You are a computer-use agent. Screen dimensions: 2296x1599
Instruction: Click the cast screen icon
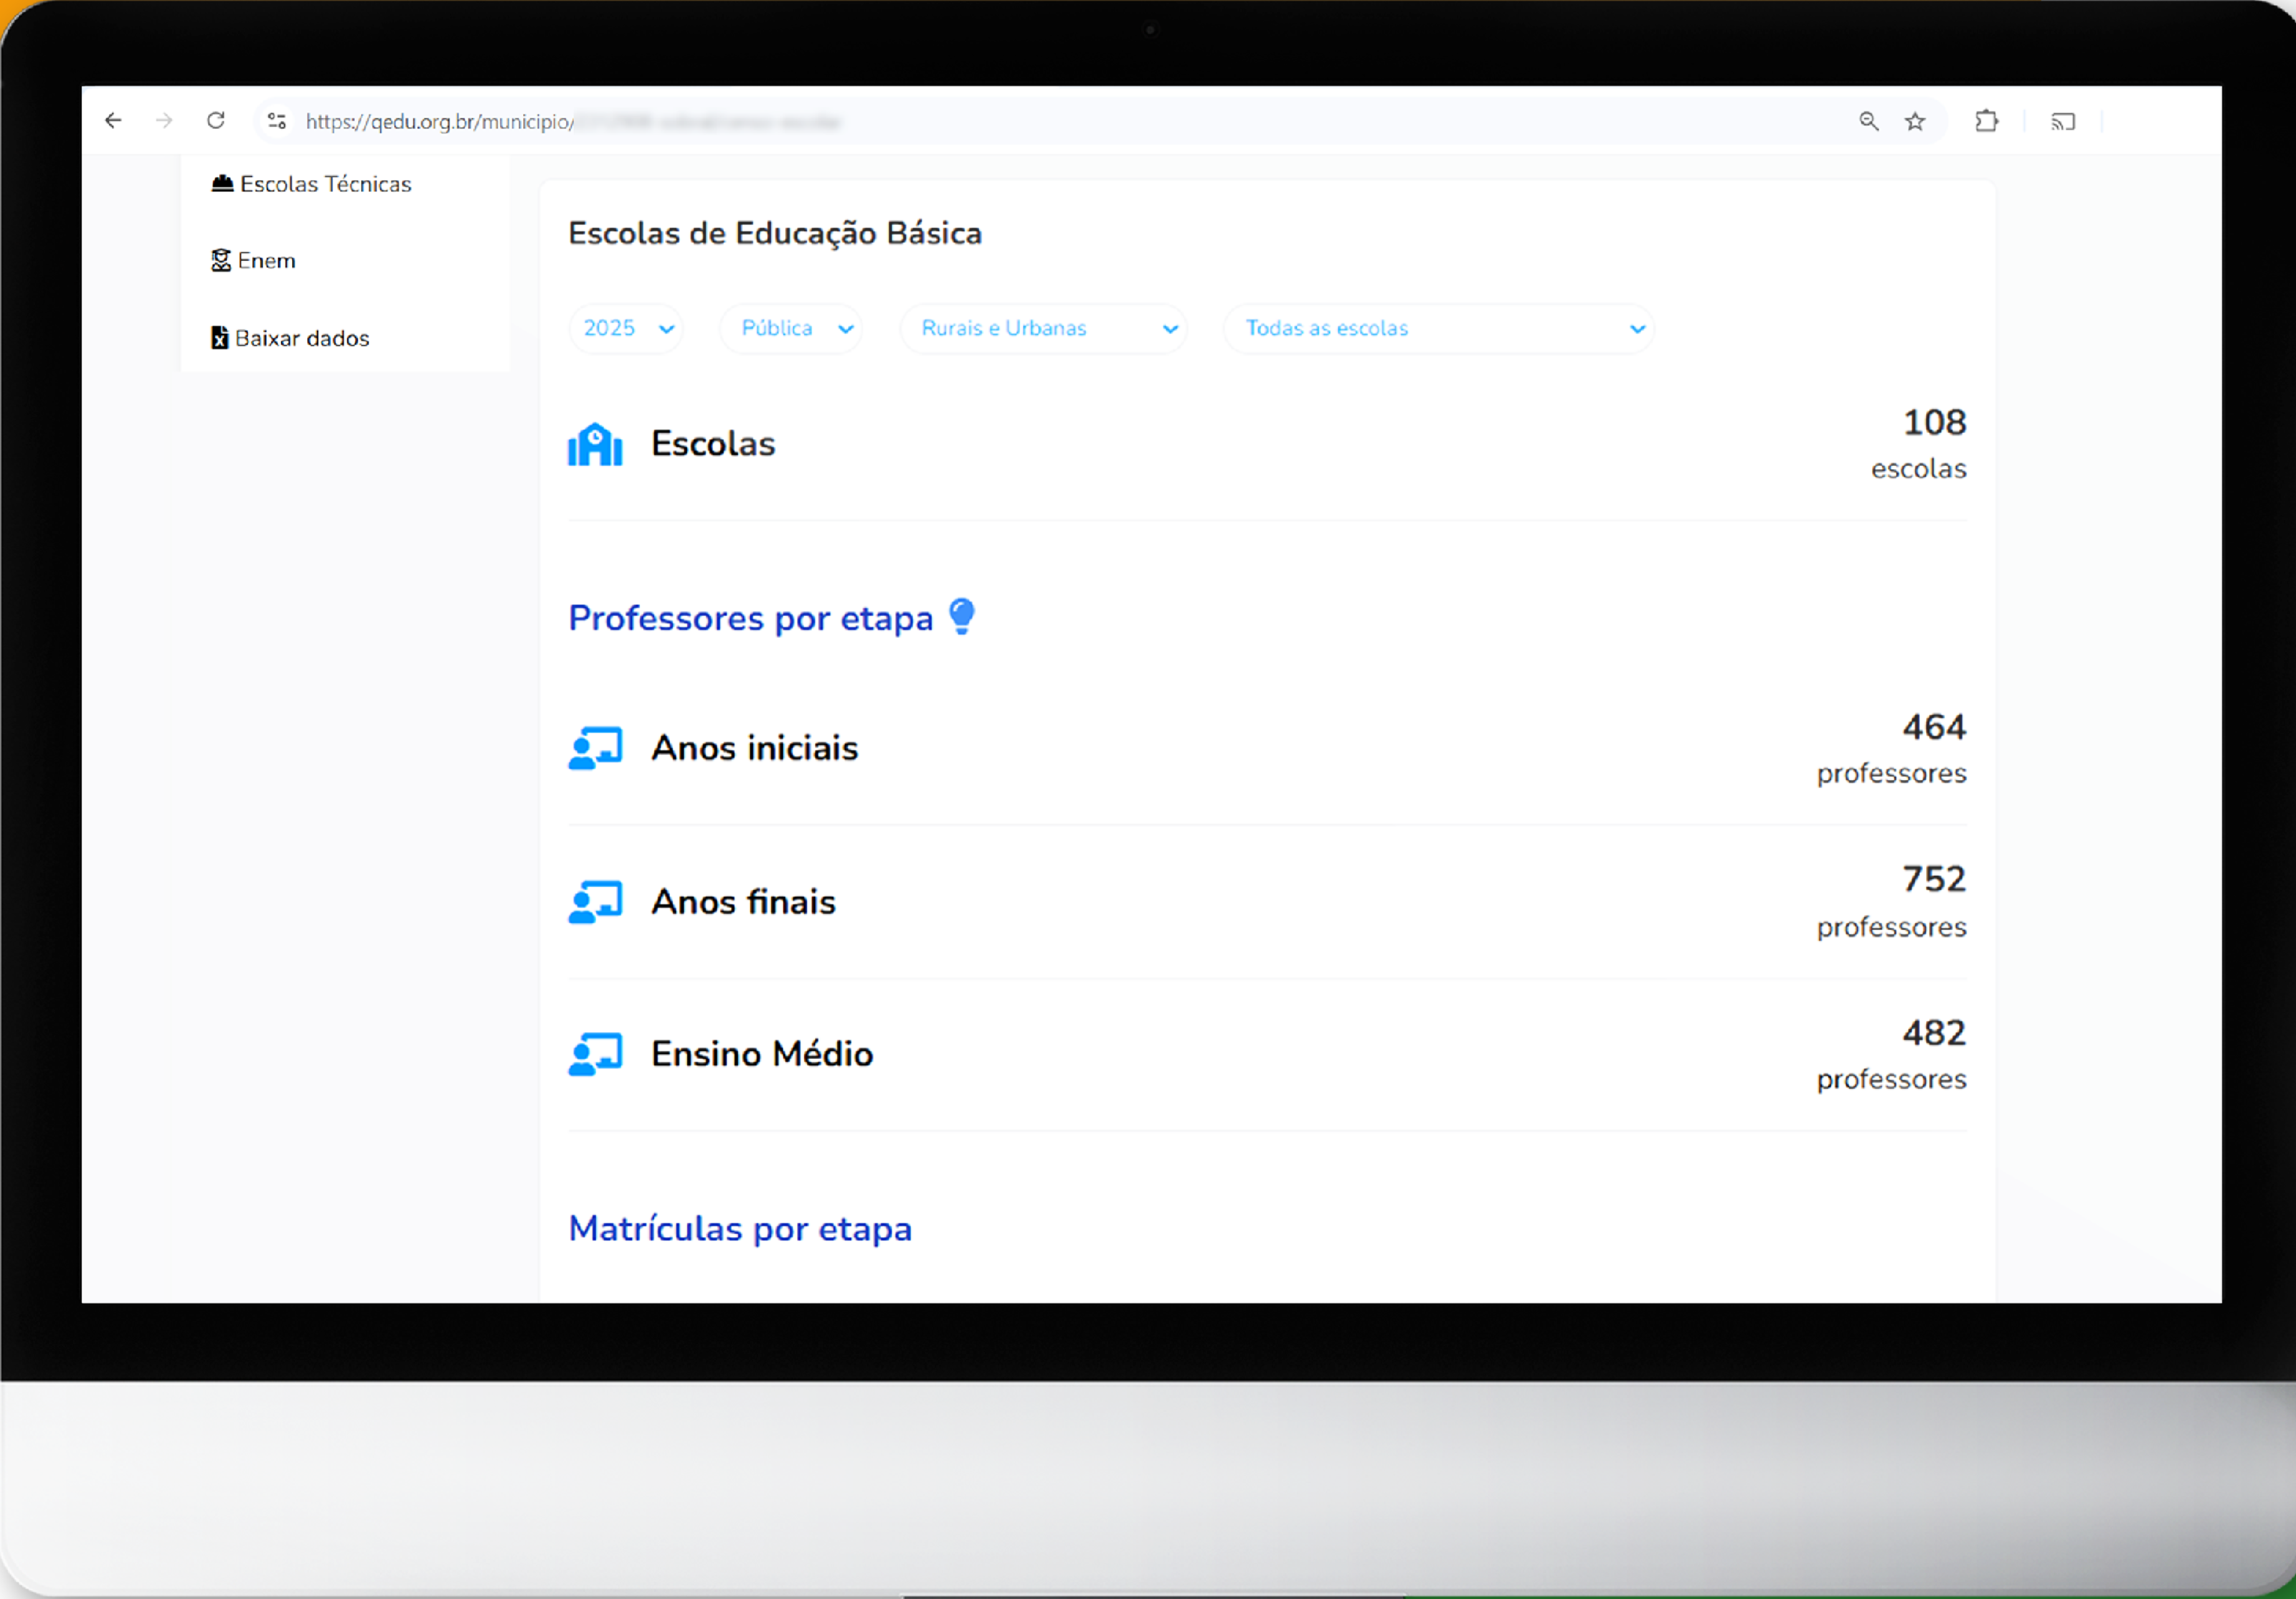click(x=2063, y=121)
